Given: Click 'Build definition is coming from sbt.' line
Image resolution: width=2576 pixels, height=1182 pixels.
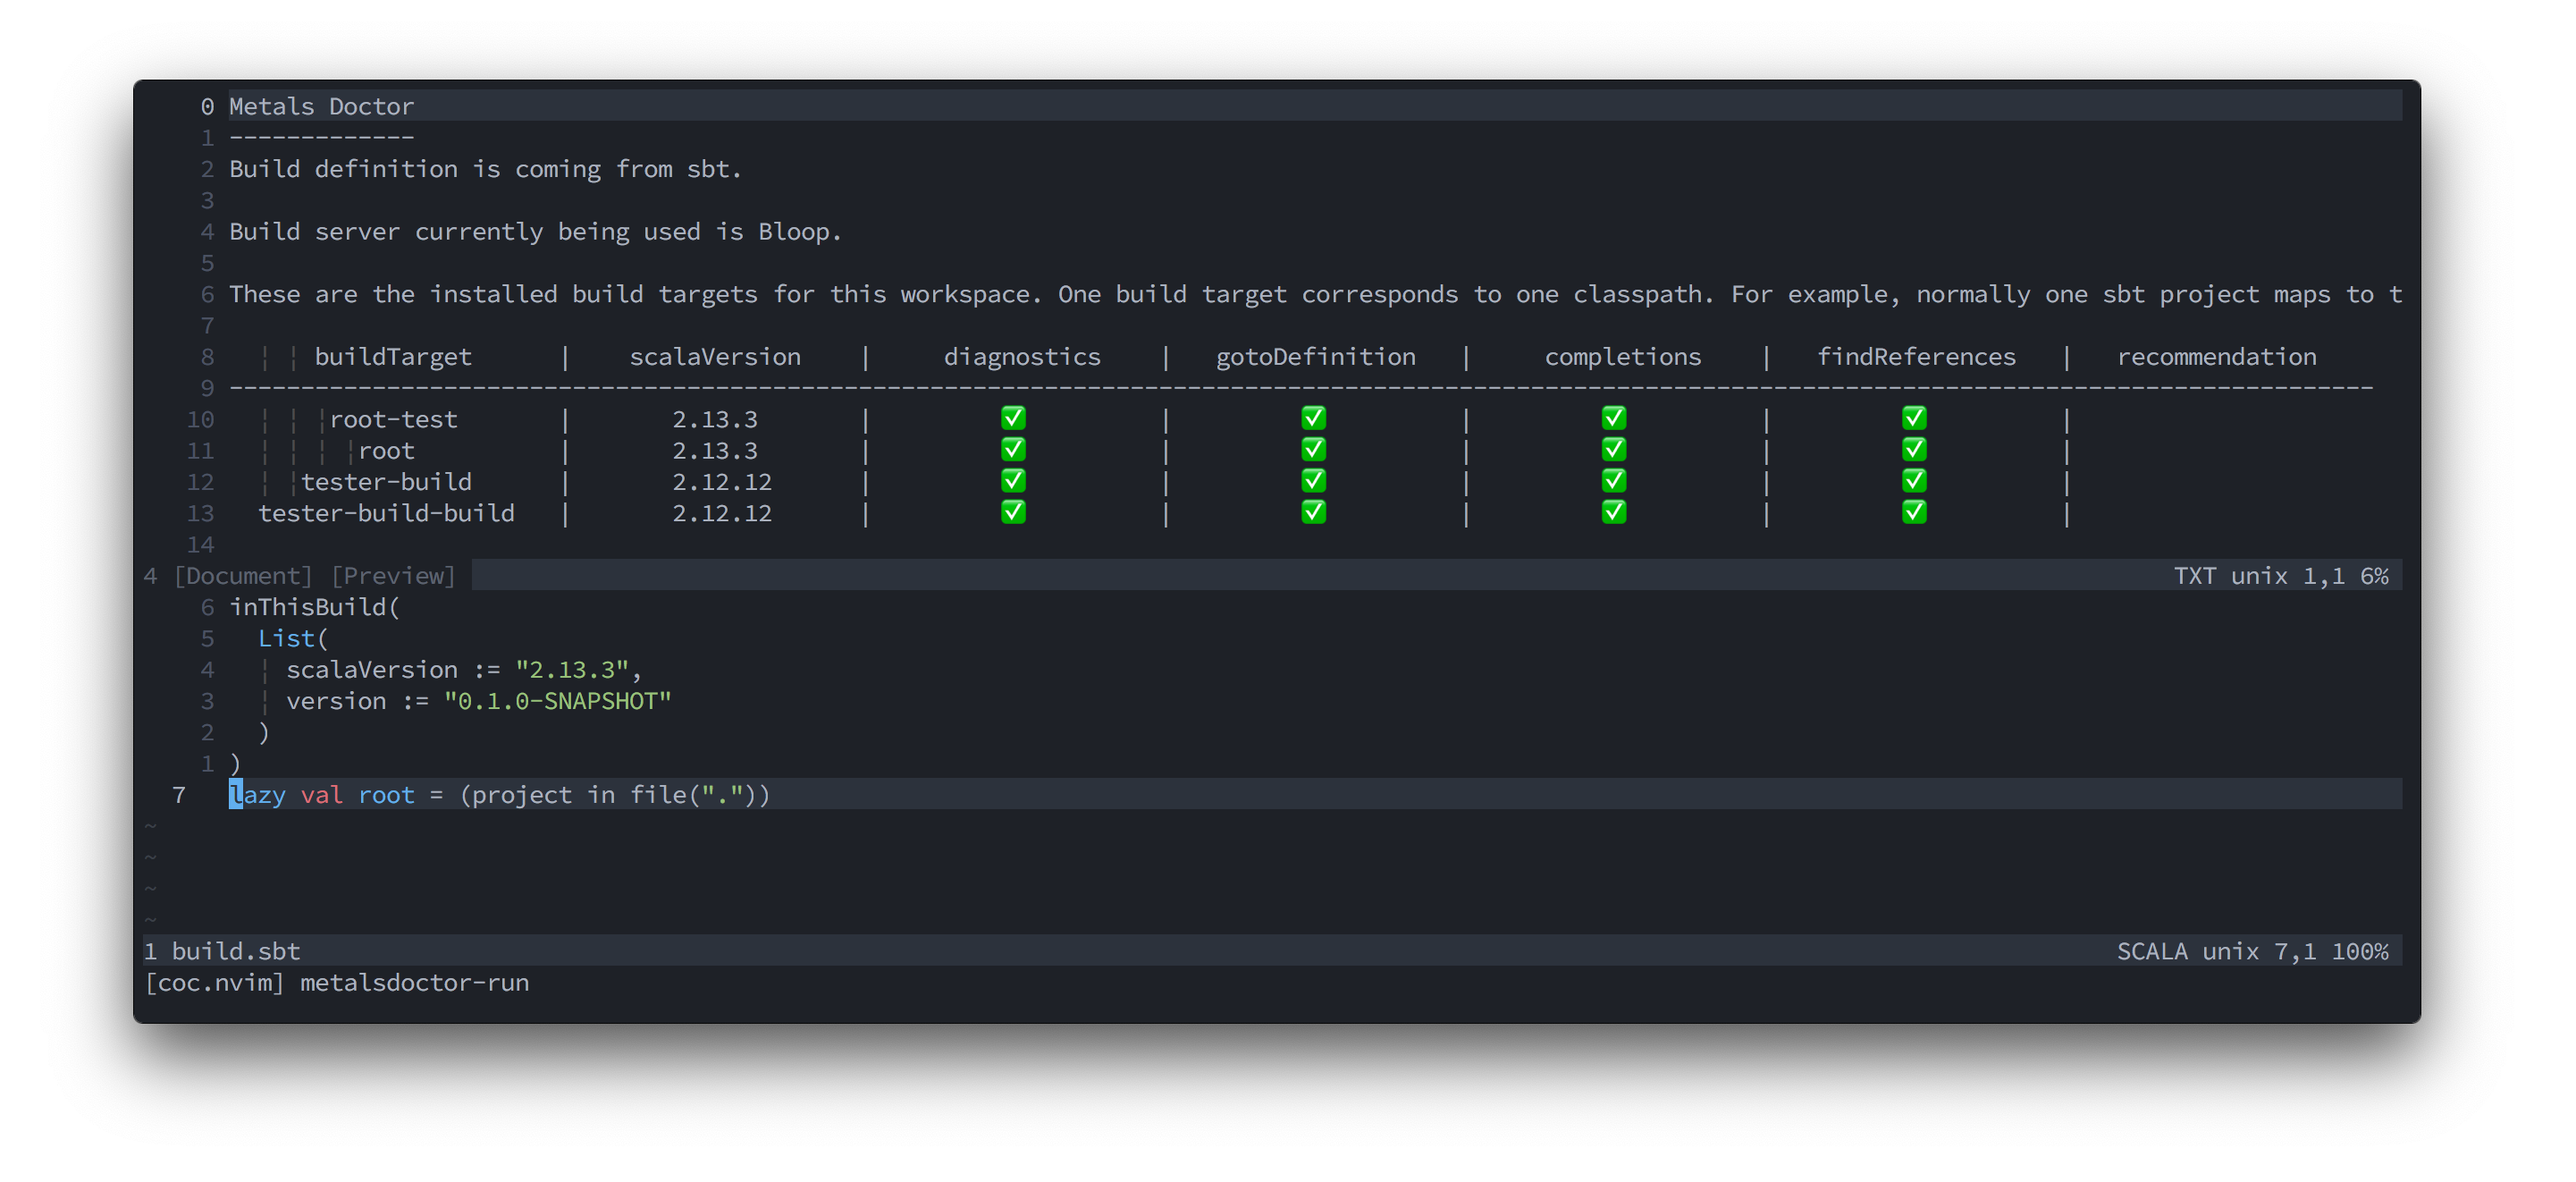Looking at the screenshot, I should [x=485, y=169].
